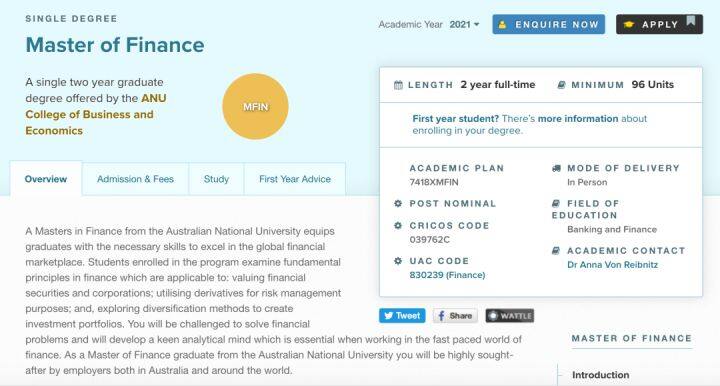Click the bookmark icon on Apply button
The height and width of the screenshot is (386, 720).
690,21
